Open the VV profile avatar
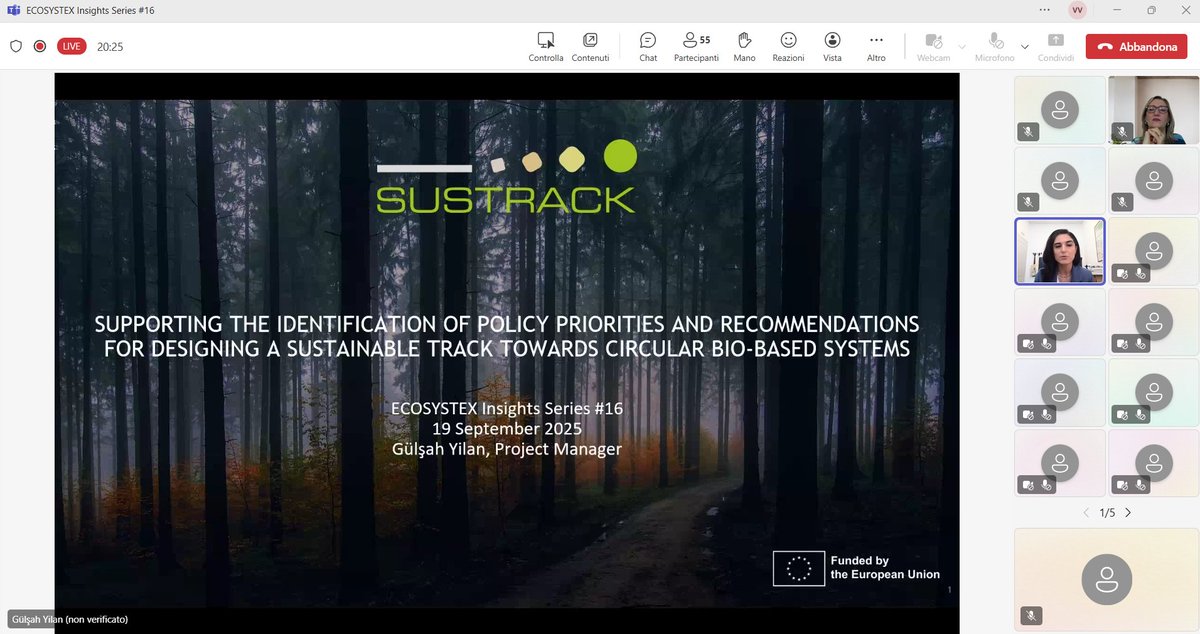 [x=1077, y=10]
